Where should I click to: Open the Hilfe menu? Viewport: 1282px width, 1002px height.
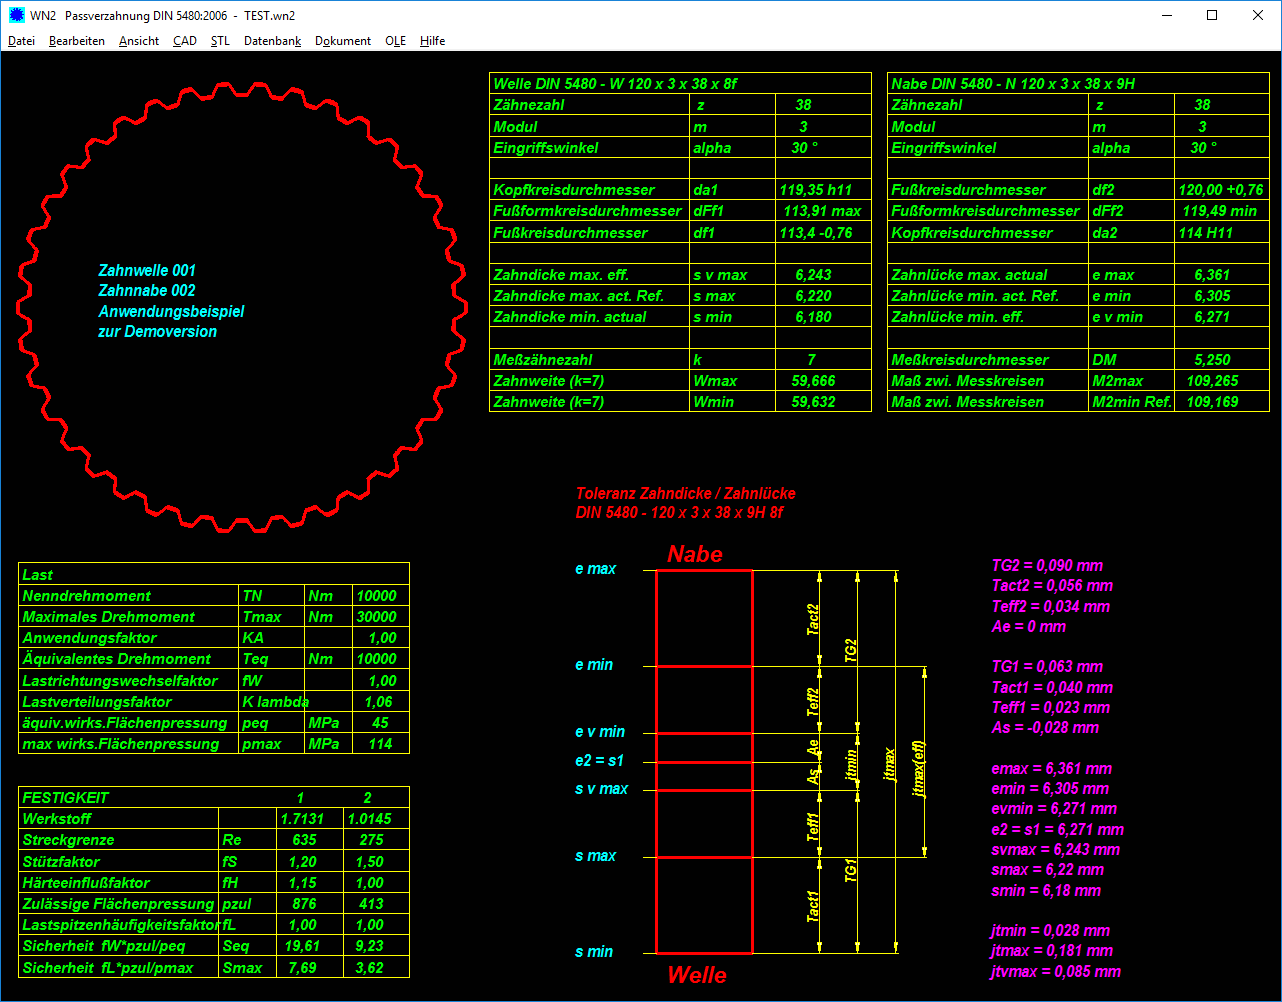click(x=432, y=41)
